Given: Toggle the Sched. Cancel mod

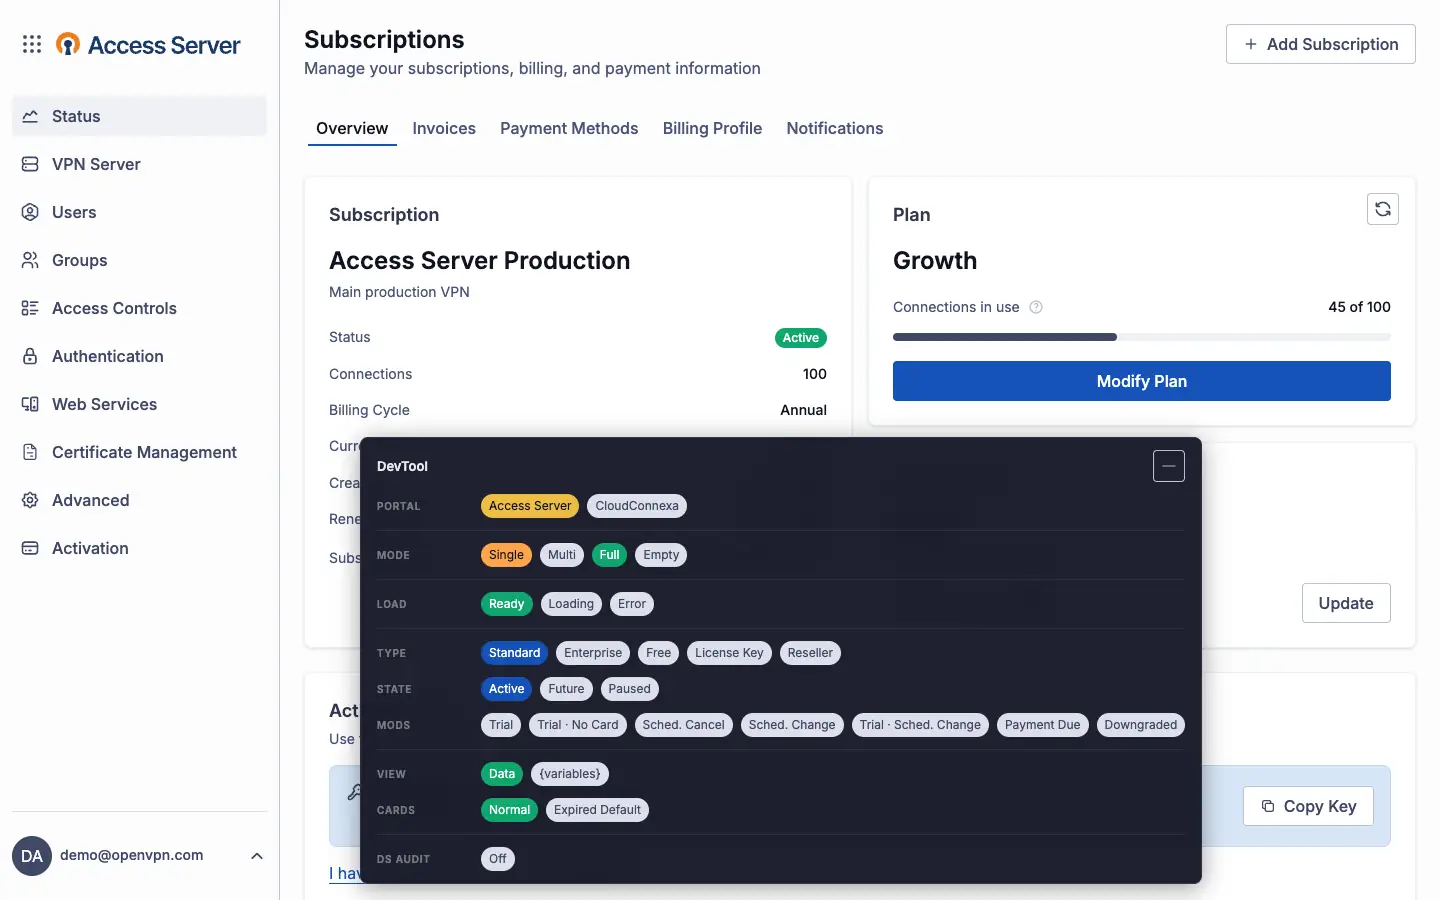Looking at the screenshot, I should (683, 725).
